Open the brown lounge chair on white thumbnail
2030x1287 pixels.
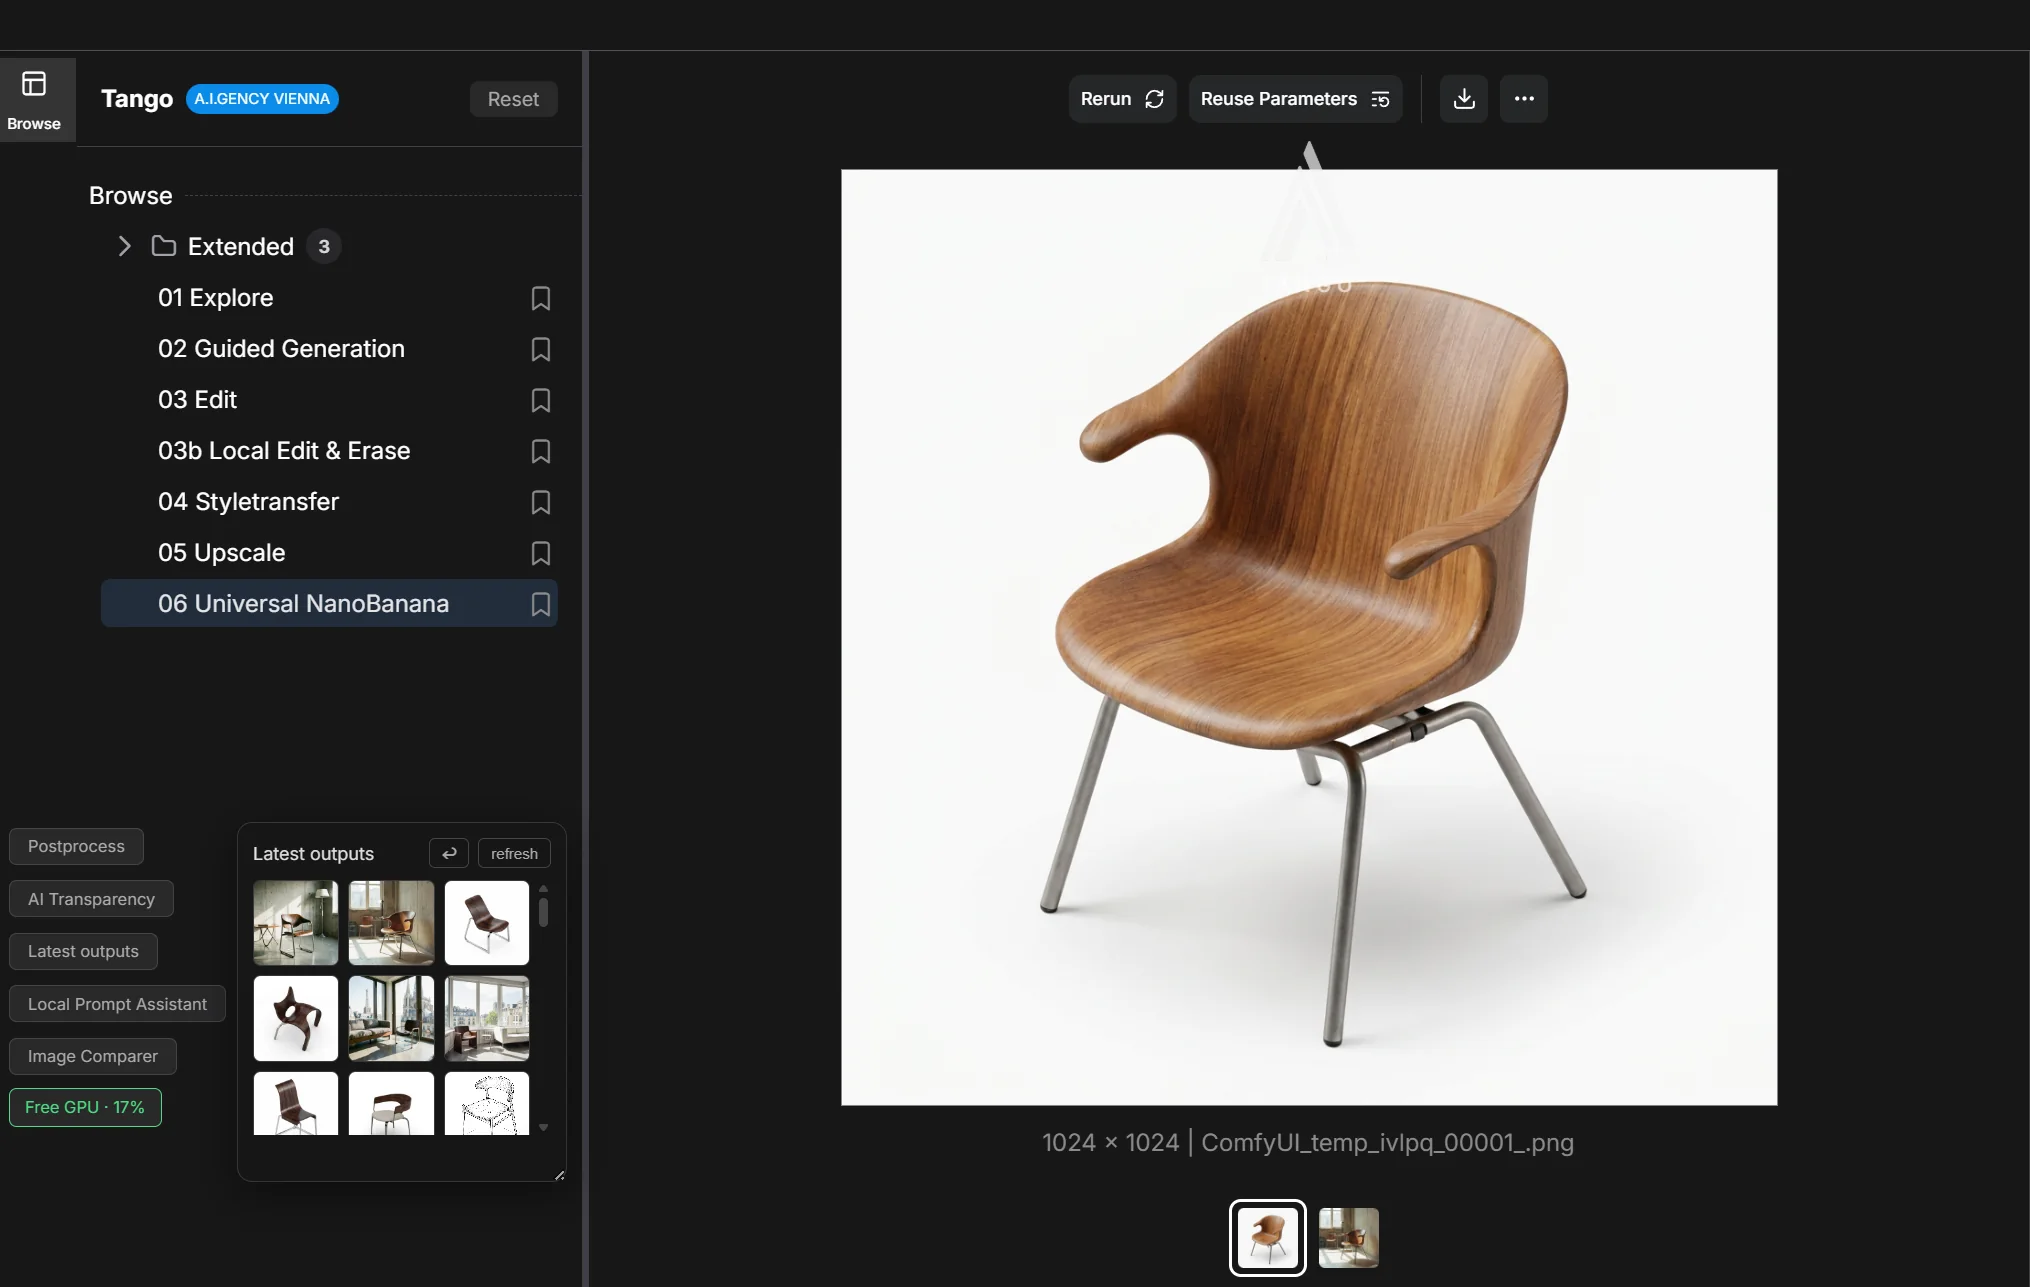click(487, 923)
